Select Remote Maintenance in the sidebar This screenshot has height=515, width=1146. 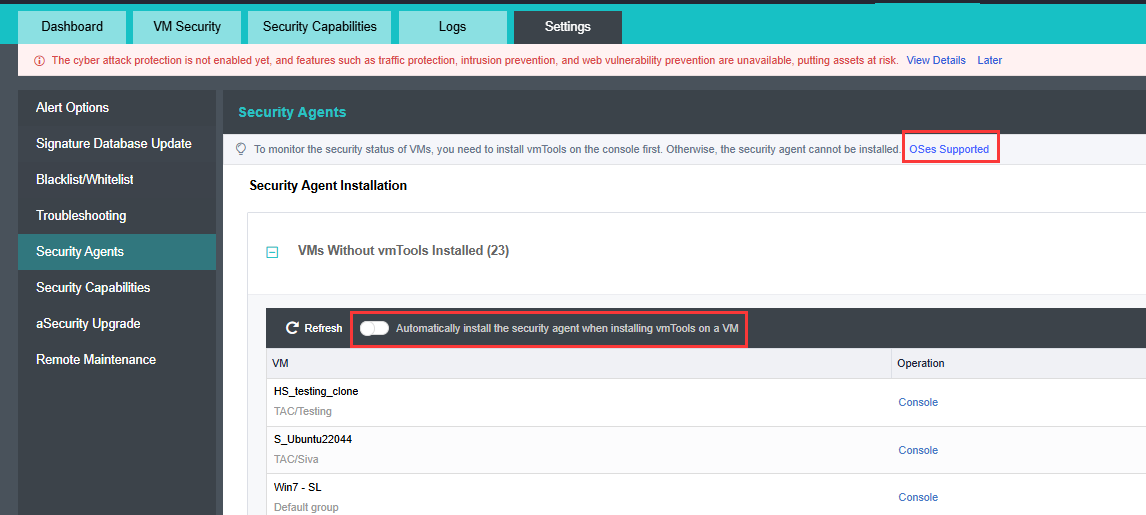click(x=96, y=359)
